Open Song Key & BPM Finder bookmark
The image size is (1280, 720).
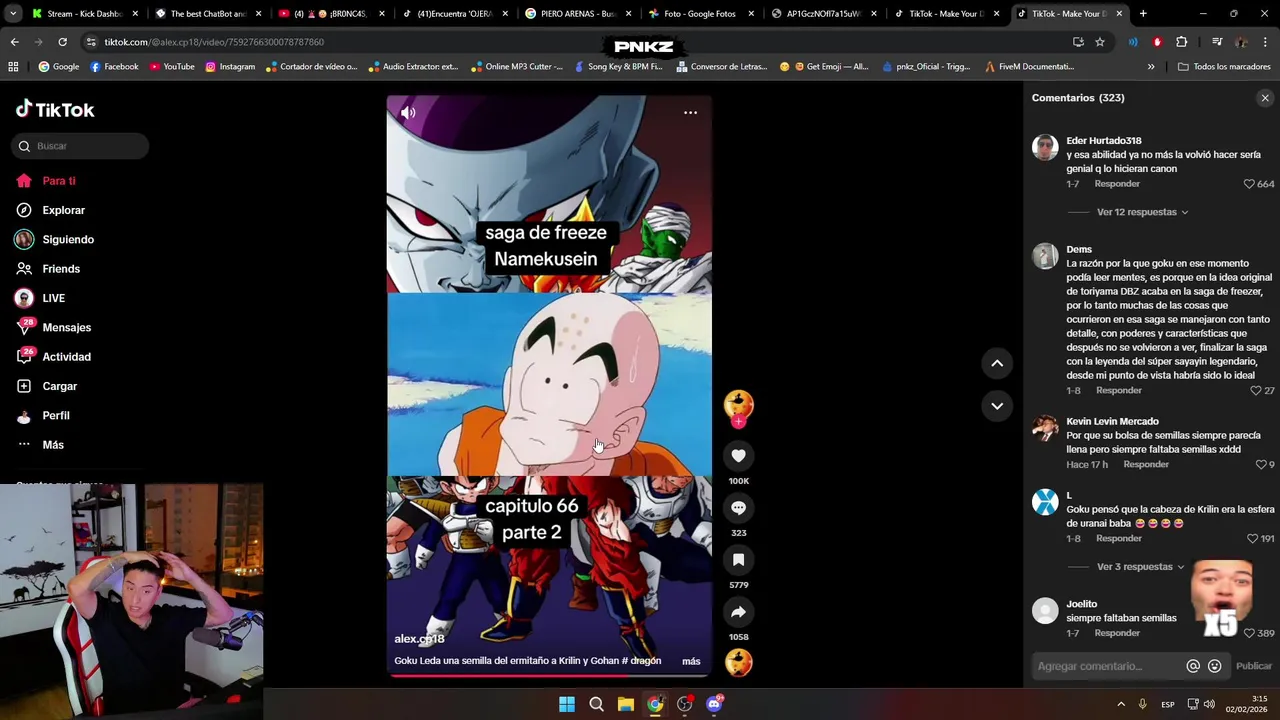point(618,67)
